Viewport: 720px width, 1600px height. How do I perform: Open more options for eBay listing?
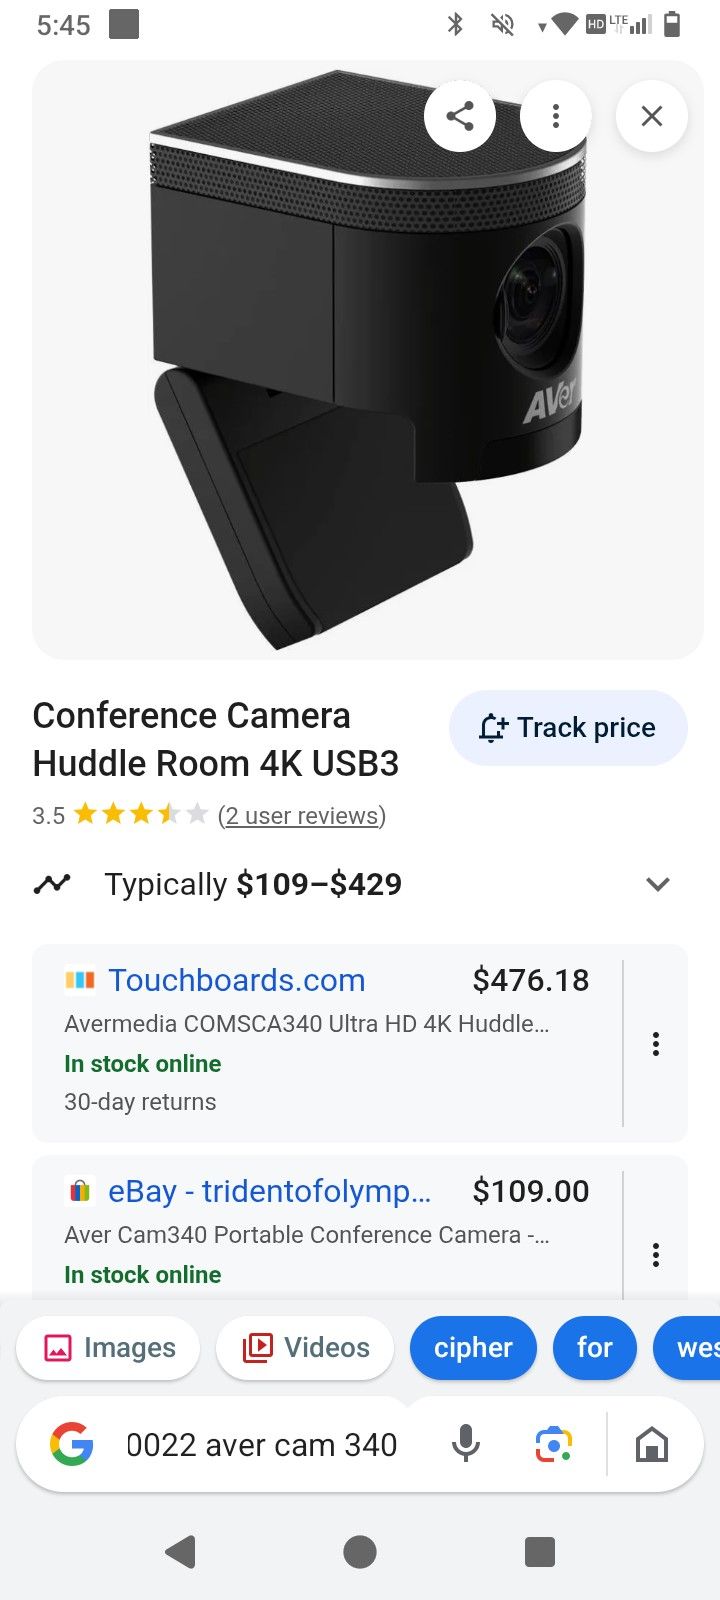[x=656, y=1255]
